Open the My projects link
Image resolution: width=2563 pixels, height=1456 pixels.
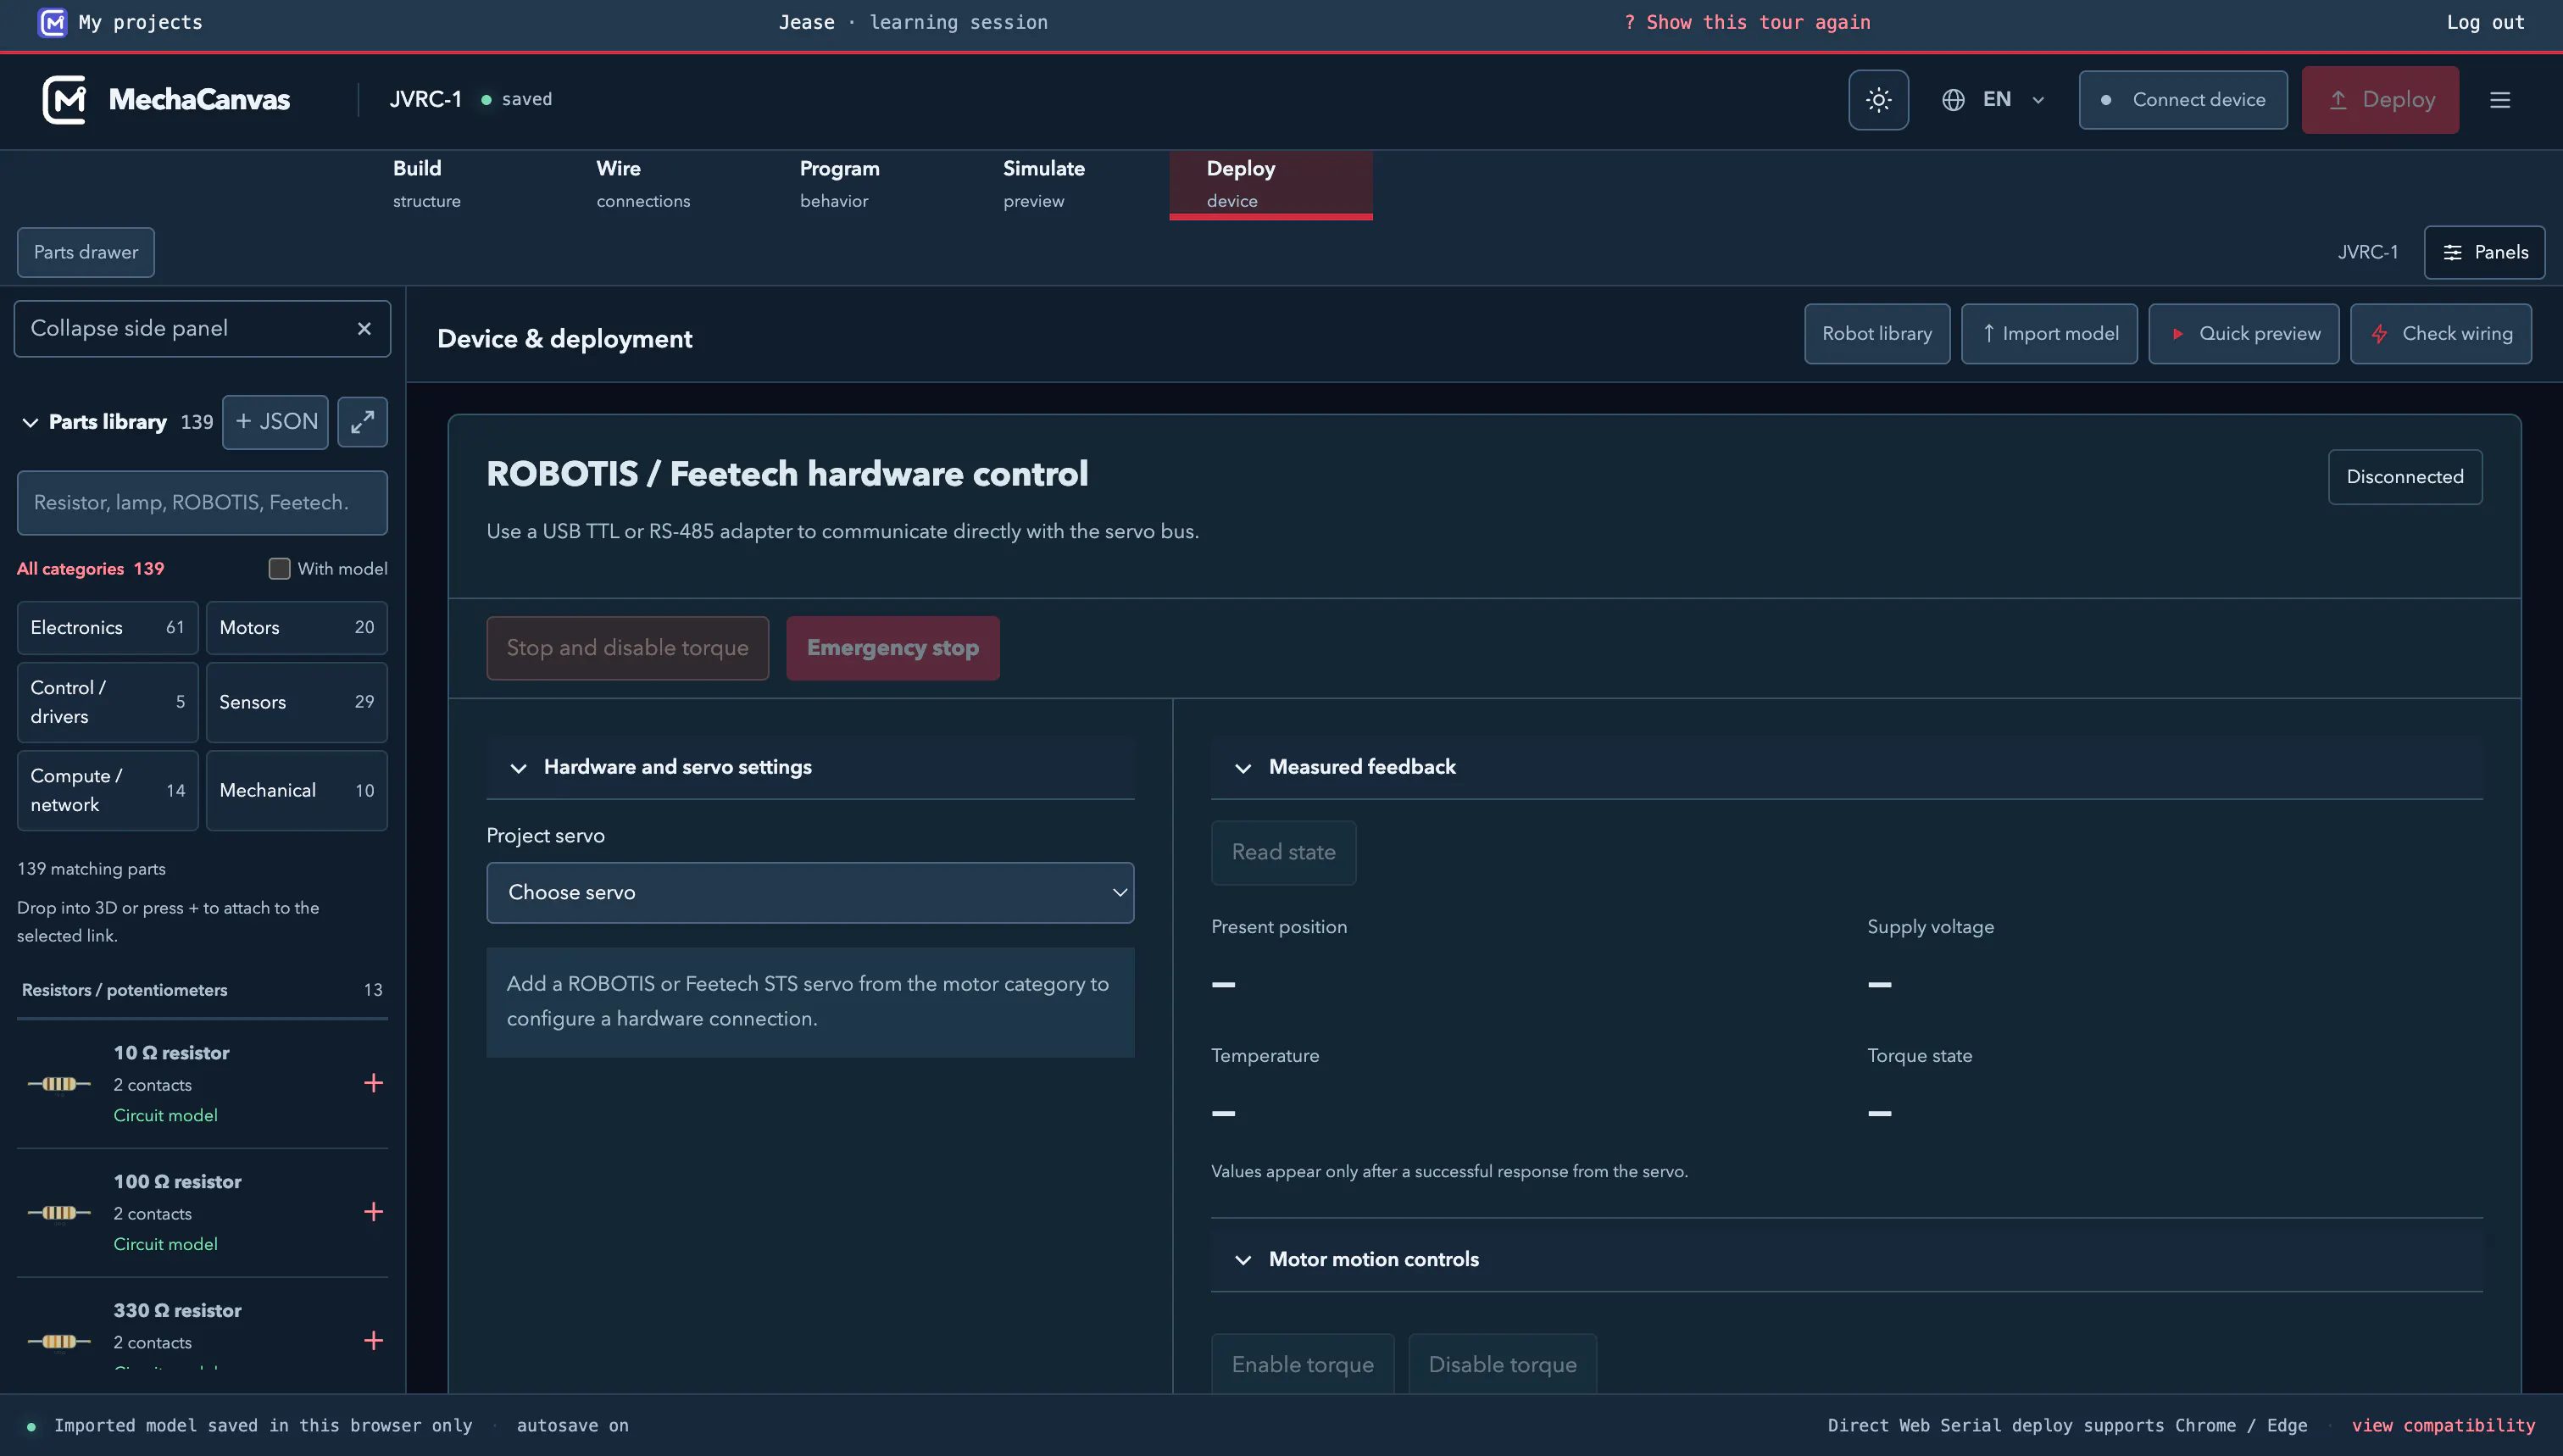tap(140, 22)
